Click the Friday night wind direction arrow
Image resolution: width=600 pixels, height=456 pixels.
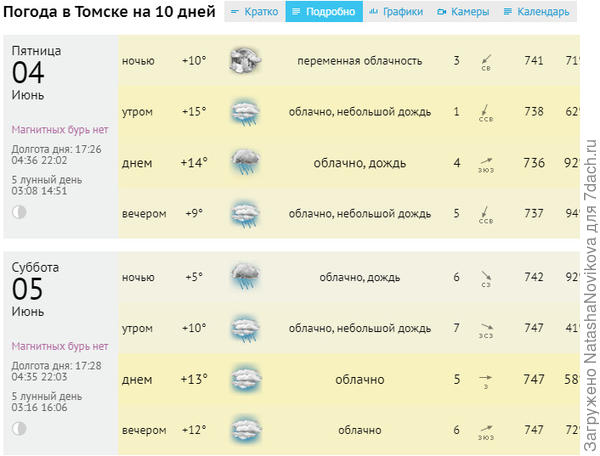(x=486, y=60)
